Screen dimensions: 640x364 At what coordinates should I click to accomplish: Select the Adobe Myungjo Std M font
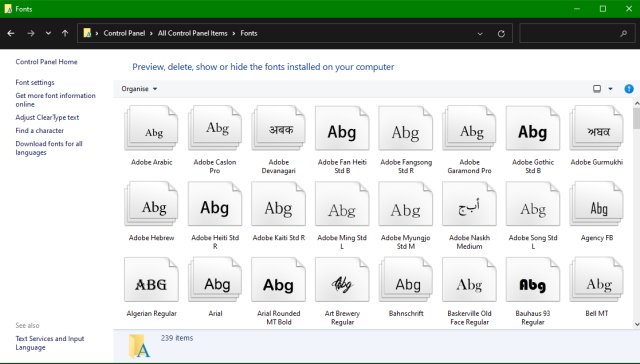point(406,204)
